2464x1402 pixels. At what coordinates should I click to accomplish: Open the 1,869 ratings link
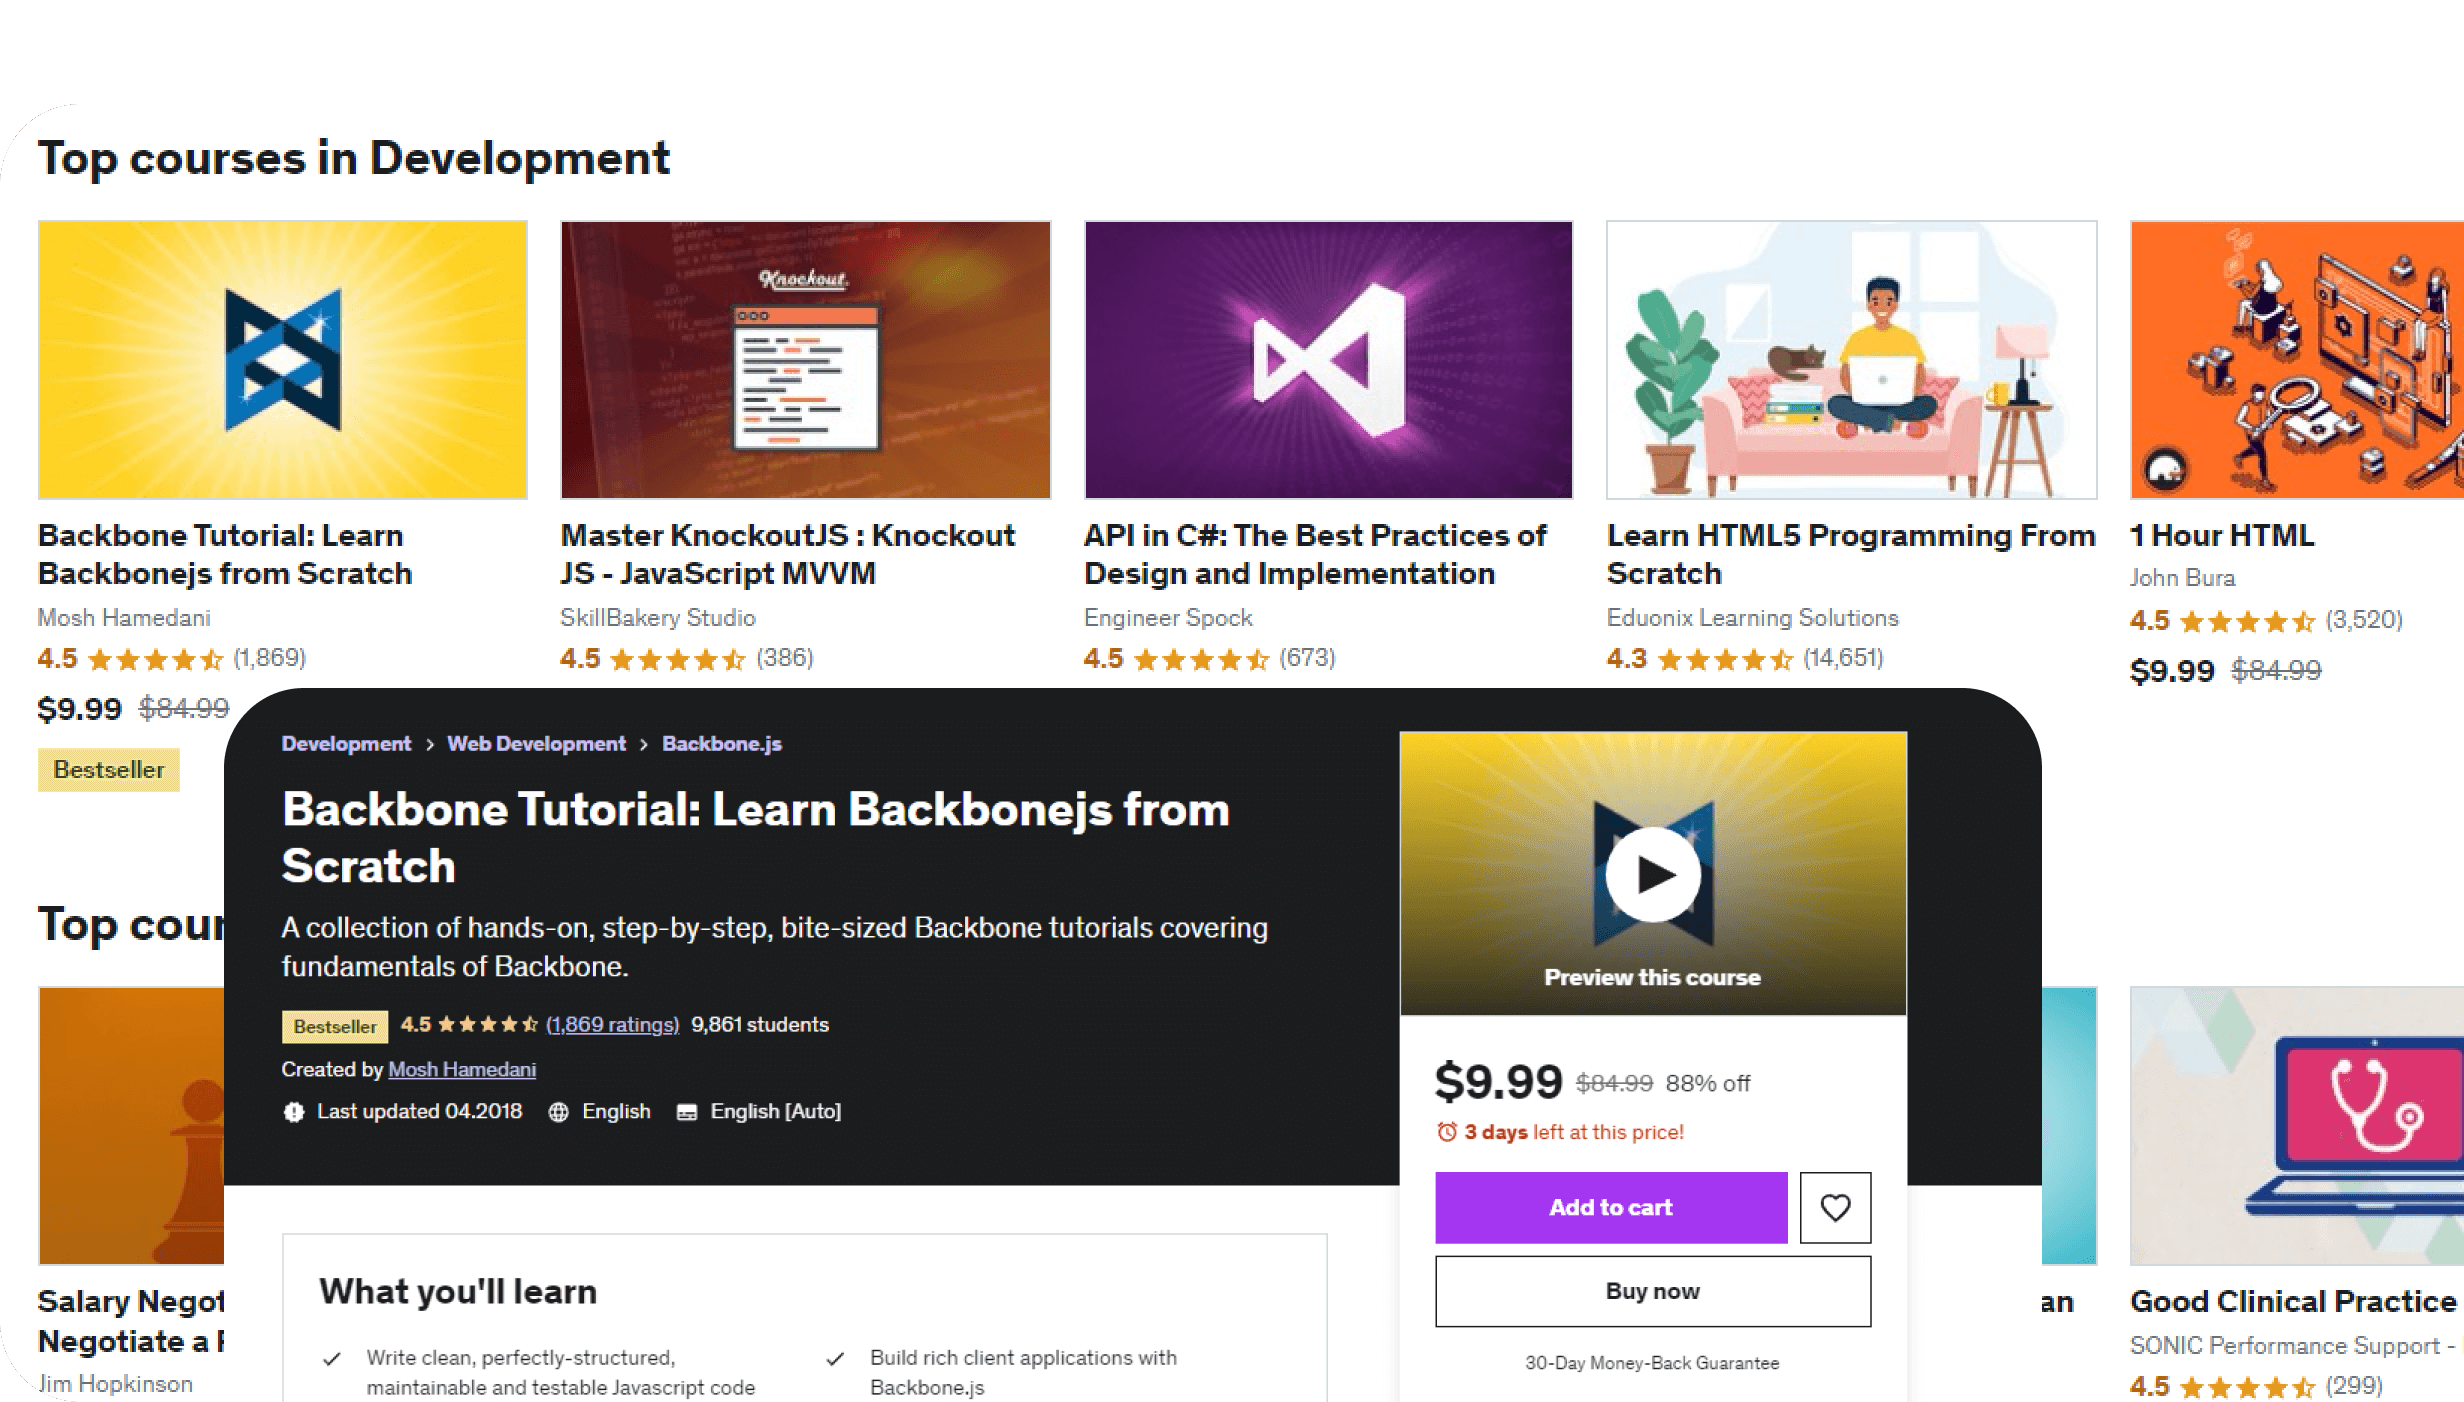pos(612,1025)
